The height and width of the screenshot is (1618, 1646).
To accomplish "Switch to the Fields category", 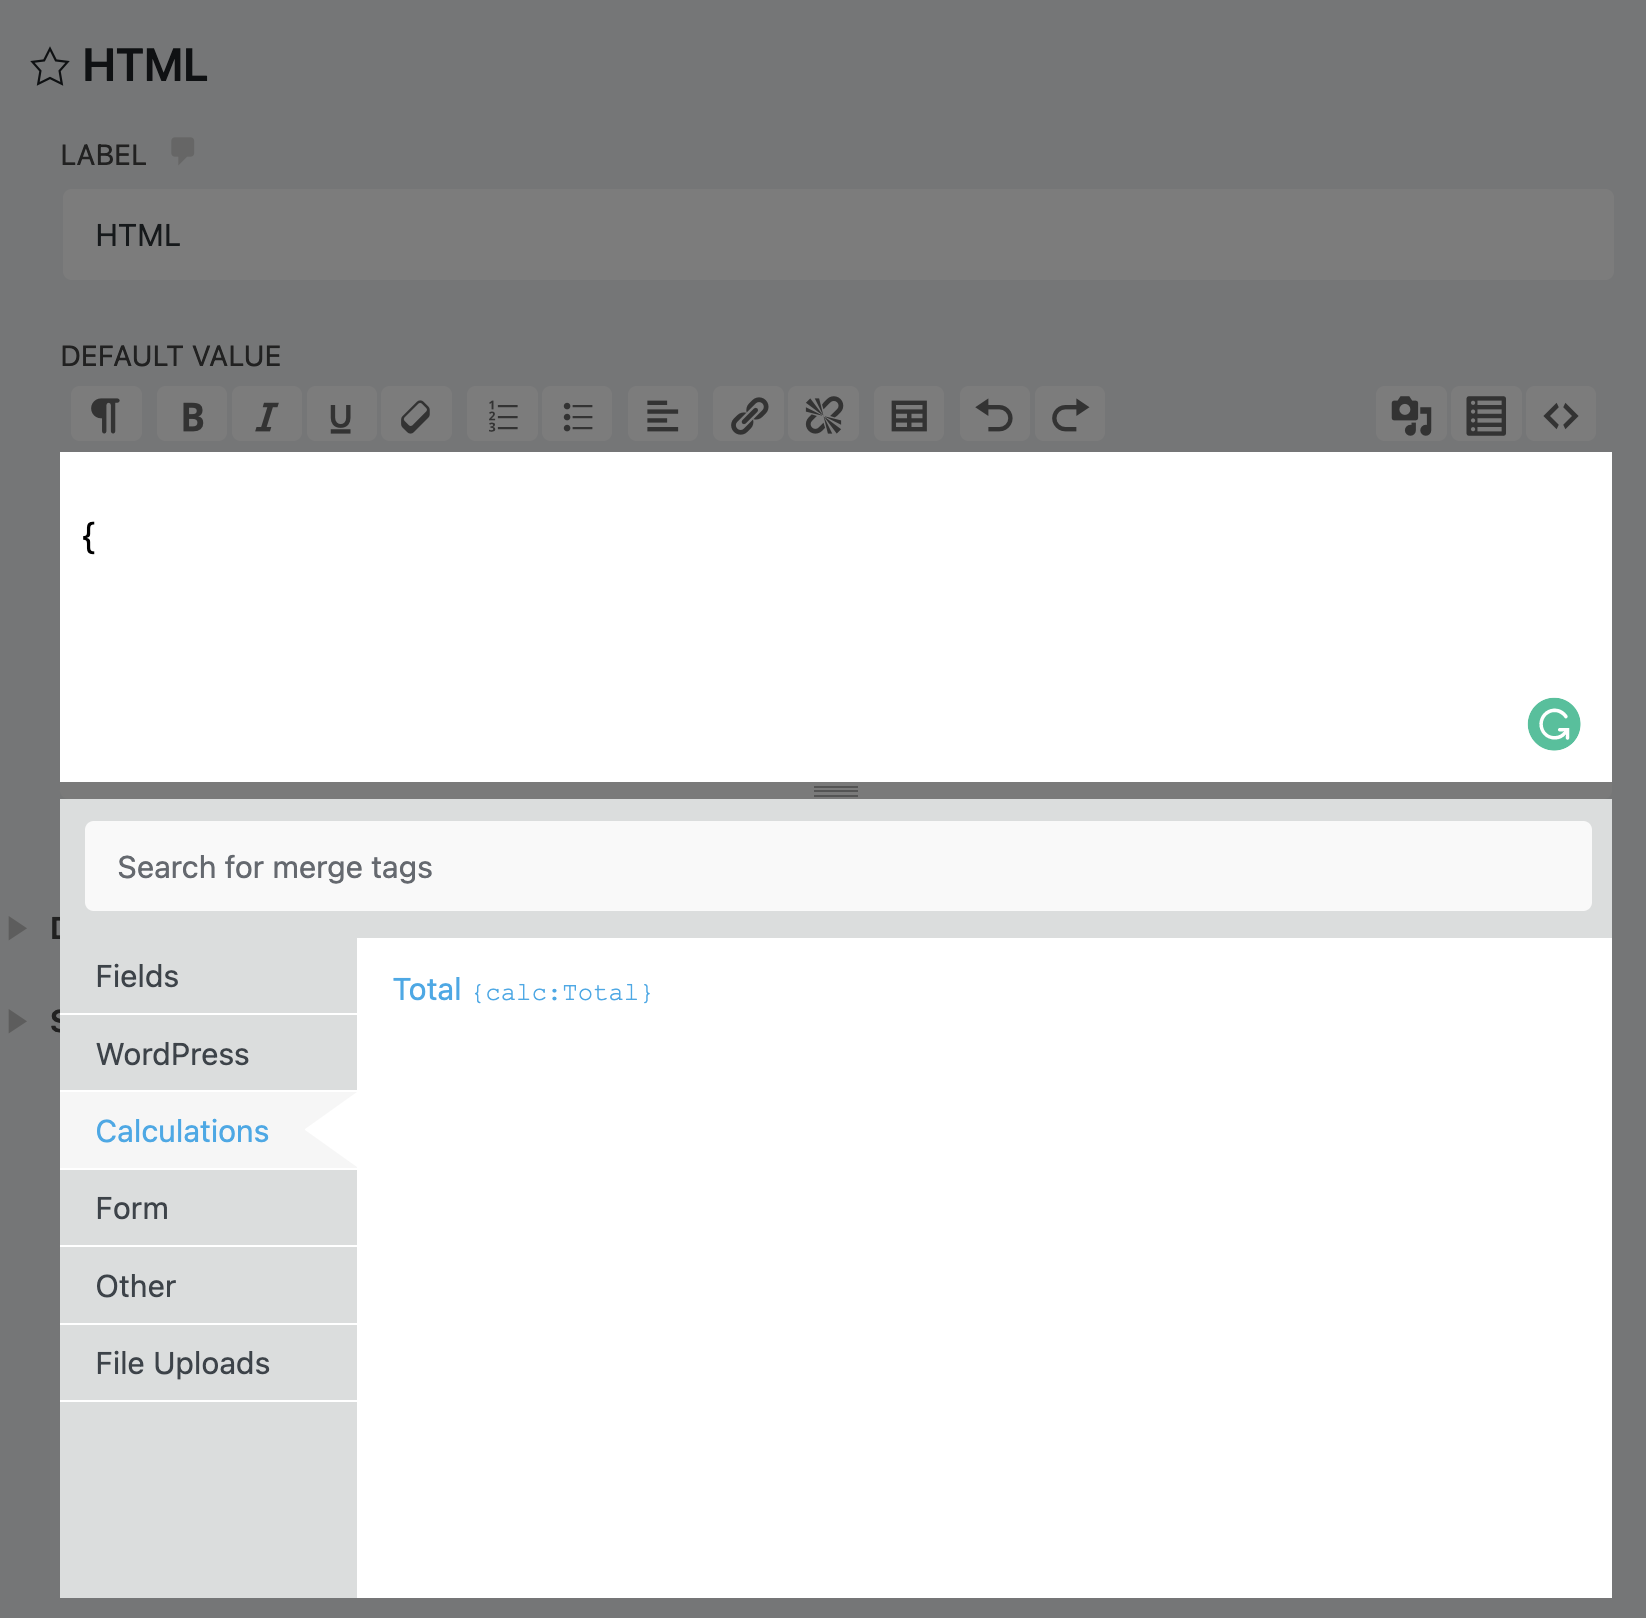I will click(x=137, y=976).
